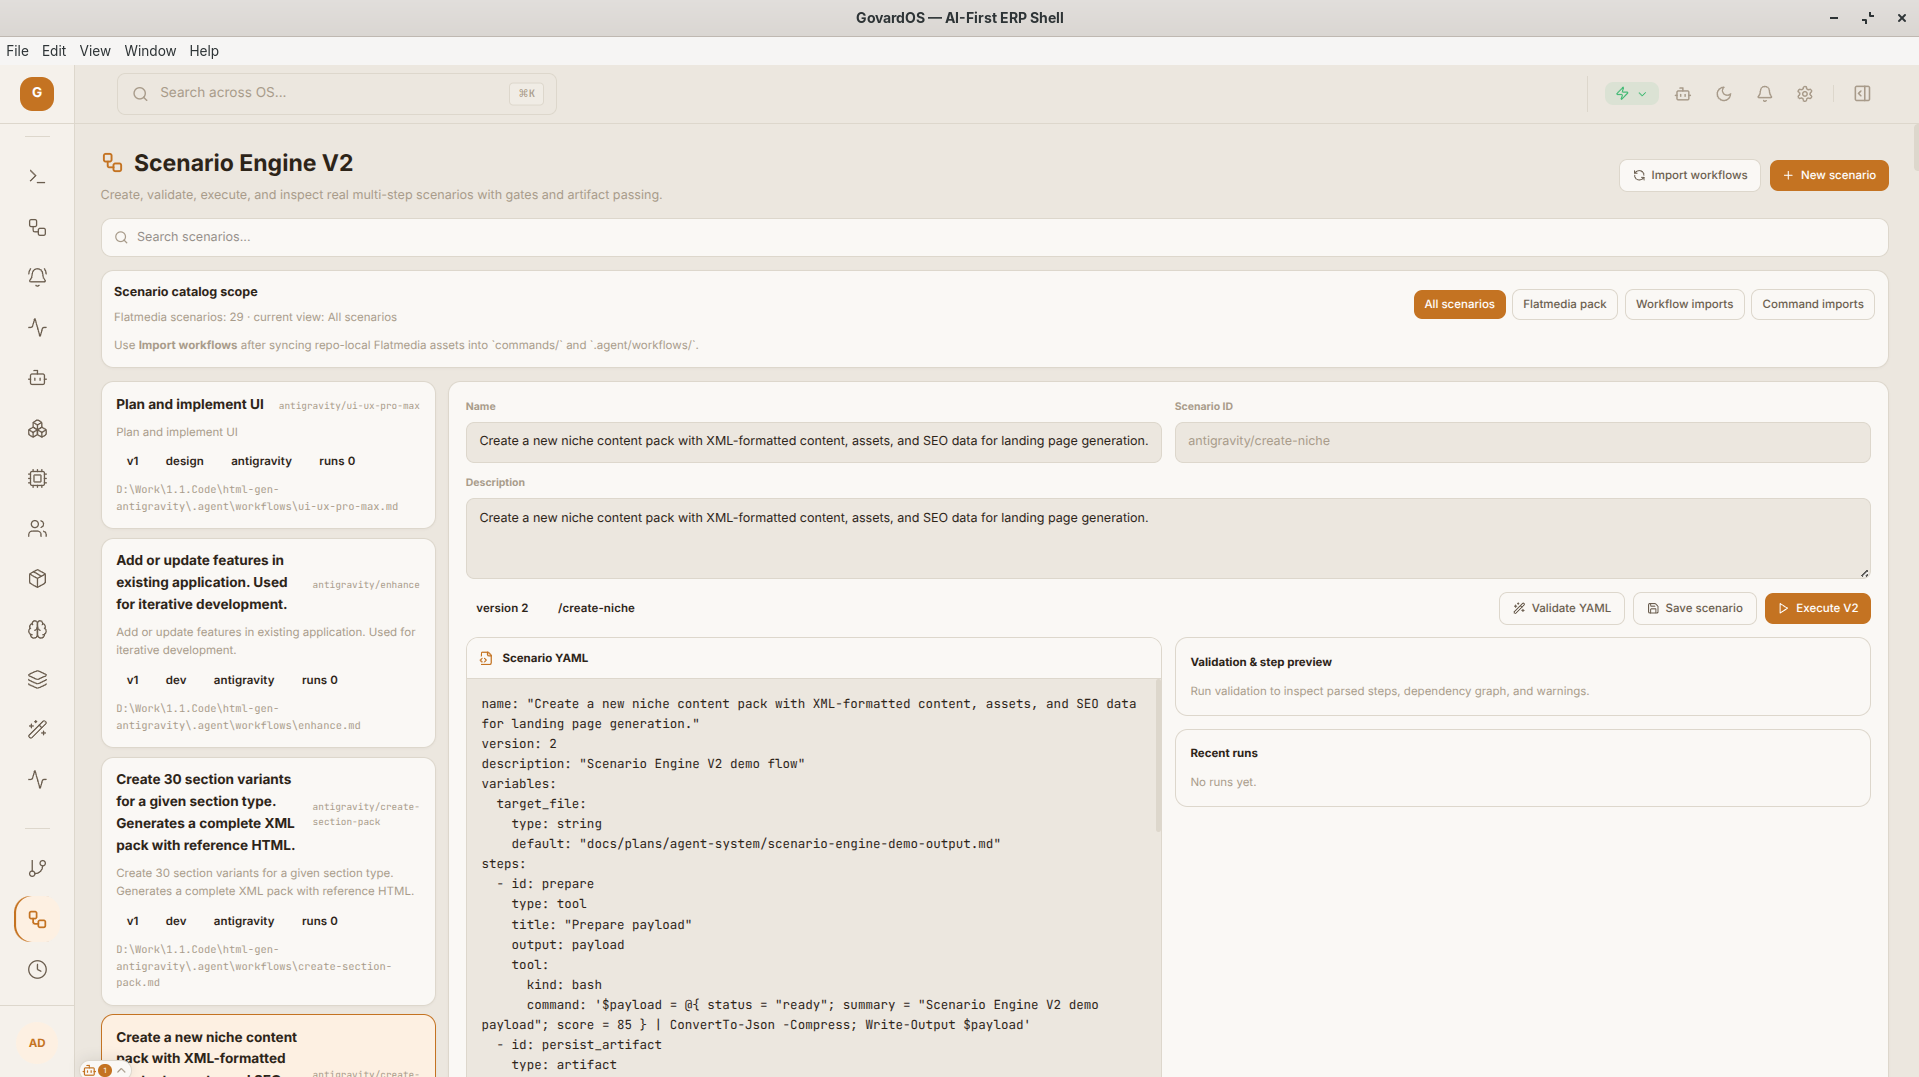This screenshot has width=1919, height=1077.
Task: Open the stacked cubes sidebar icon
Action: click(x=37, y=428)
